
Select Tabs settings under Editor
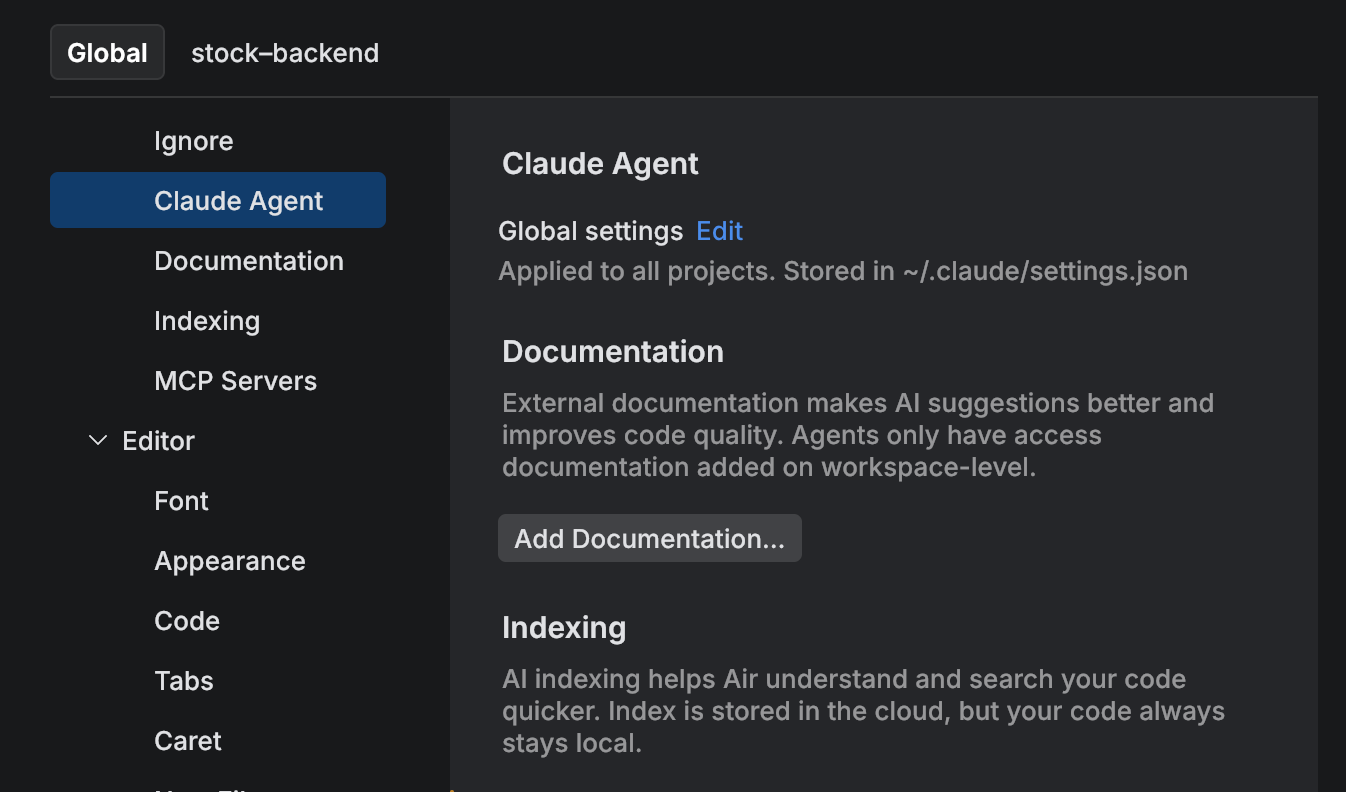pyautogui.click(x=183, y=681)
